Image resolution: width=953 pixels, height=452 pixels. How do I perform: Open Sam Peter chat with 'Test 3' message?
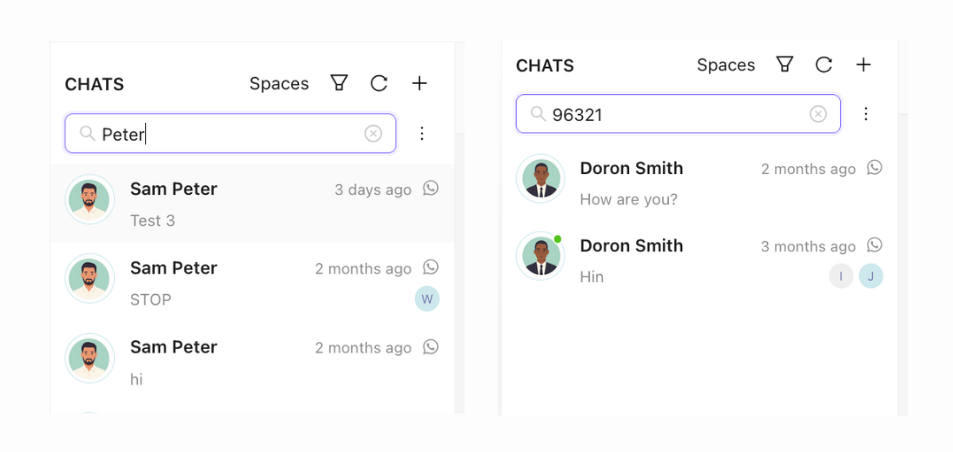252,204
